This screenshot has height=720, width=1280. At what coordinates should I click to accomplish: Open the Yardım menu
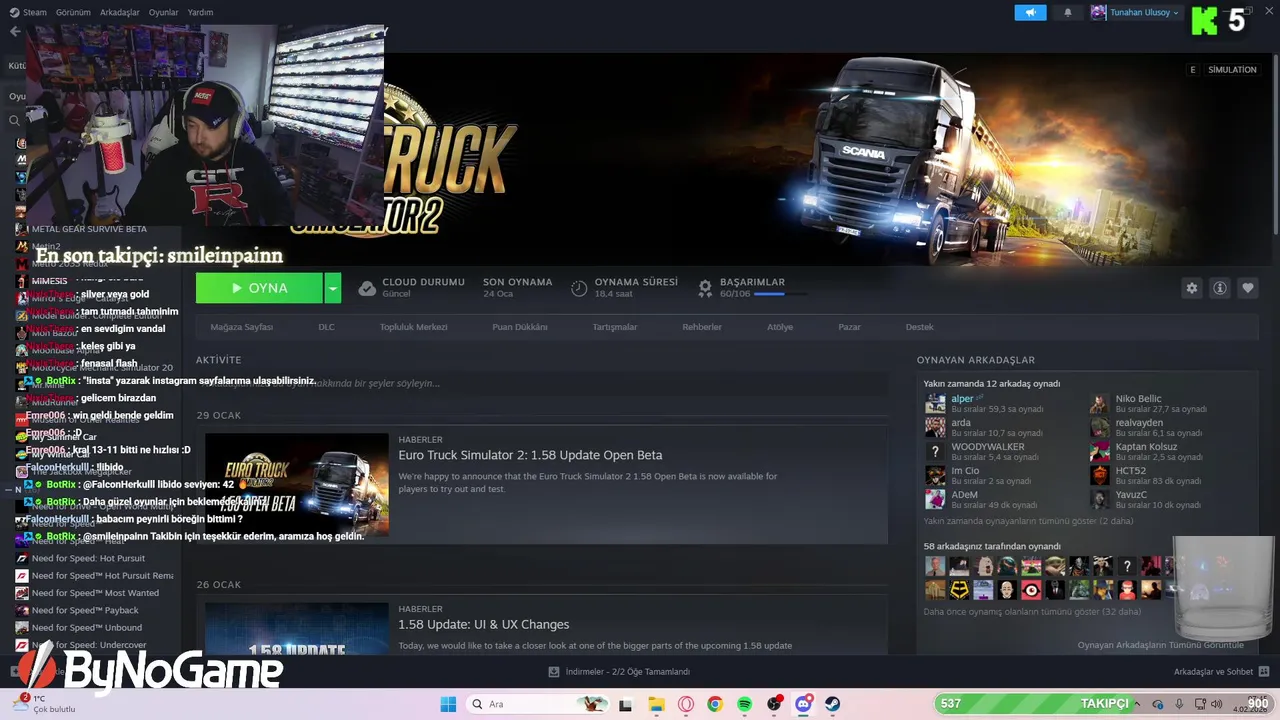point(200,13)
